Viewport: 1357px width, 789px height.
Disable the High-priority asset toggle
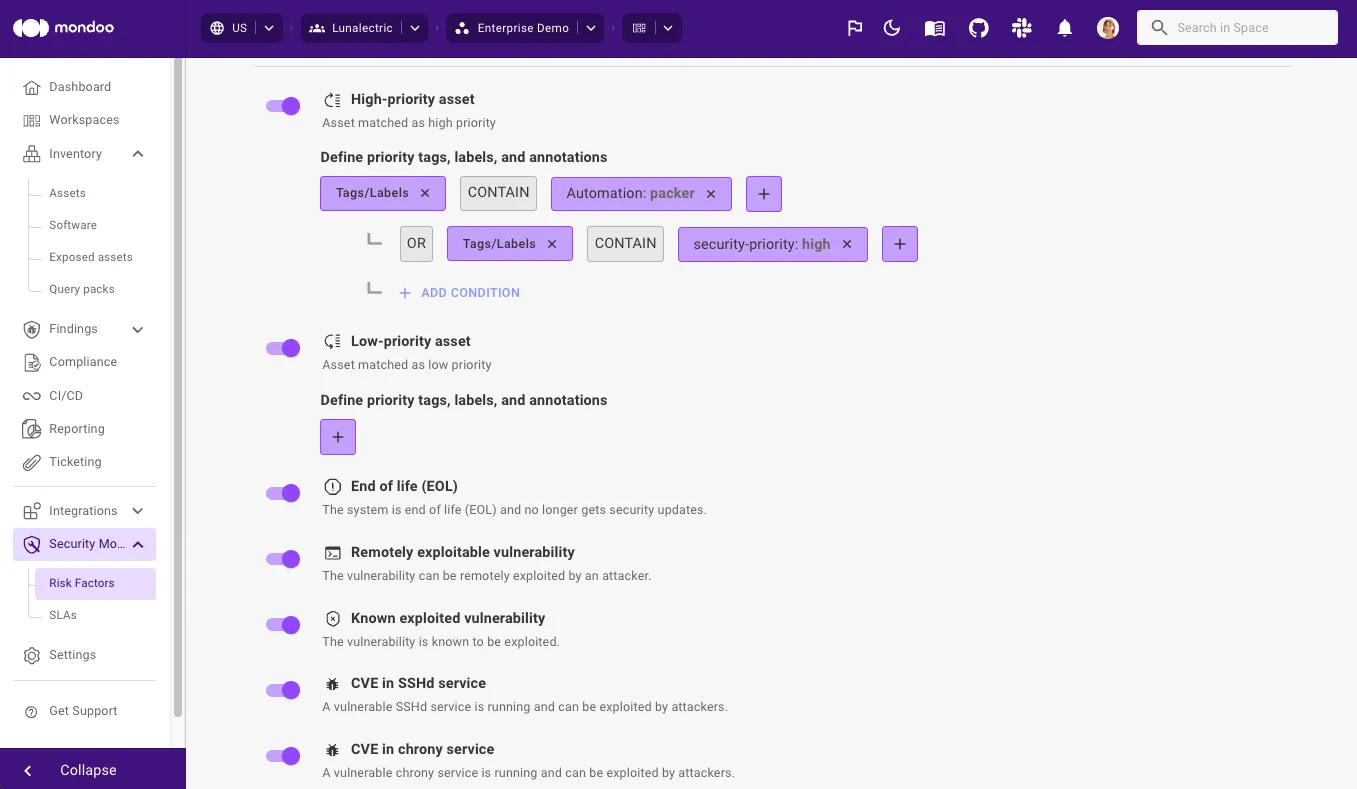tap(283, 106)
